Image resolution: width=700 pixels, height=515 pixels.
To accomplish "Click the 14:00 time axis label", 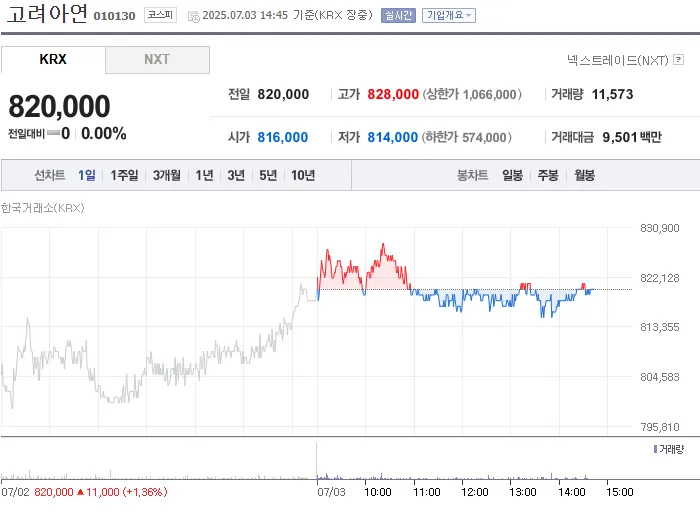I will [x=571, y=492].
